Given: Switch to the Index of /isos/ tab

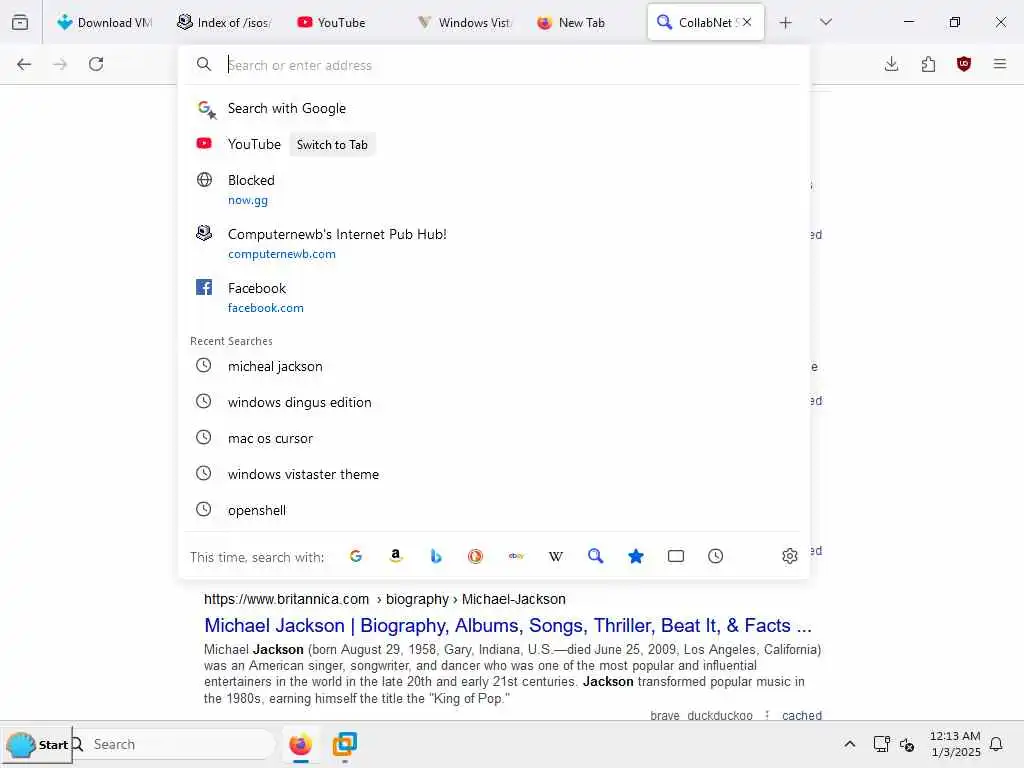Looking at the screenshot, I should tap(224, 22).
